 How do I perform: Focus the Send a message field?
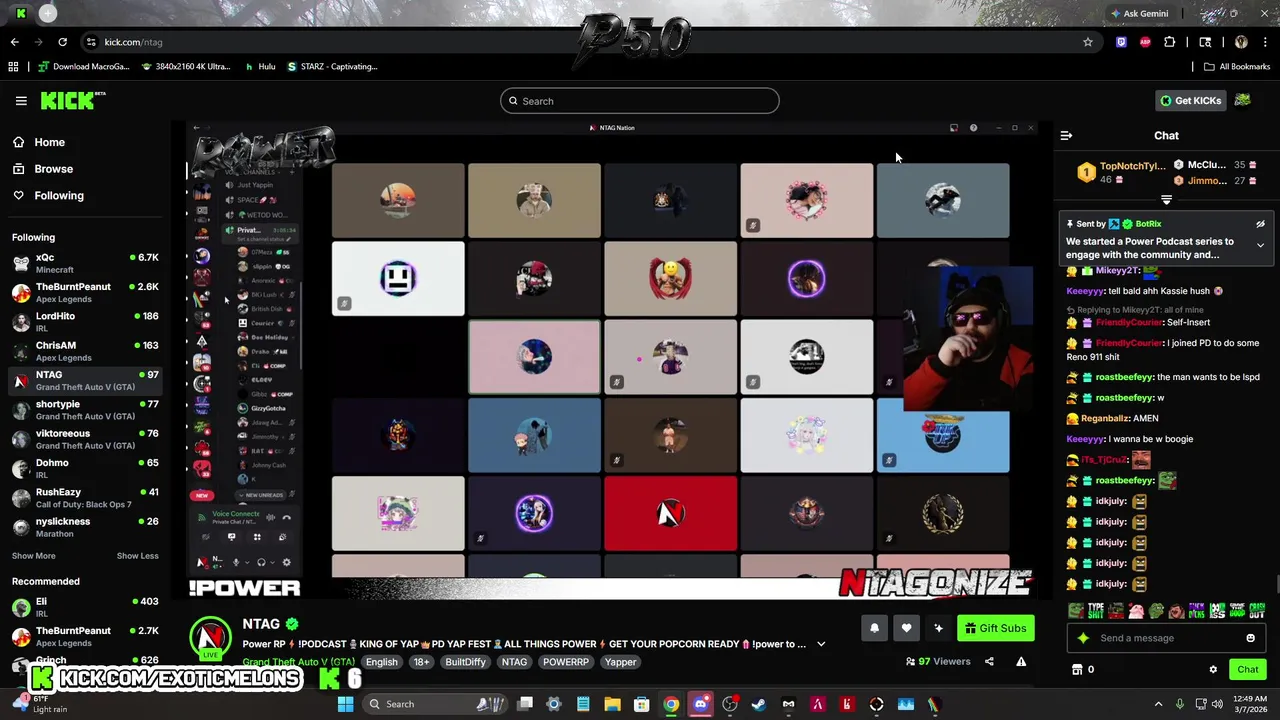click(1166, 638)
